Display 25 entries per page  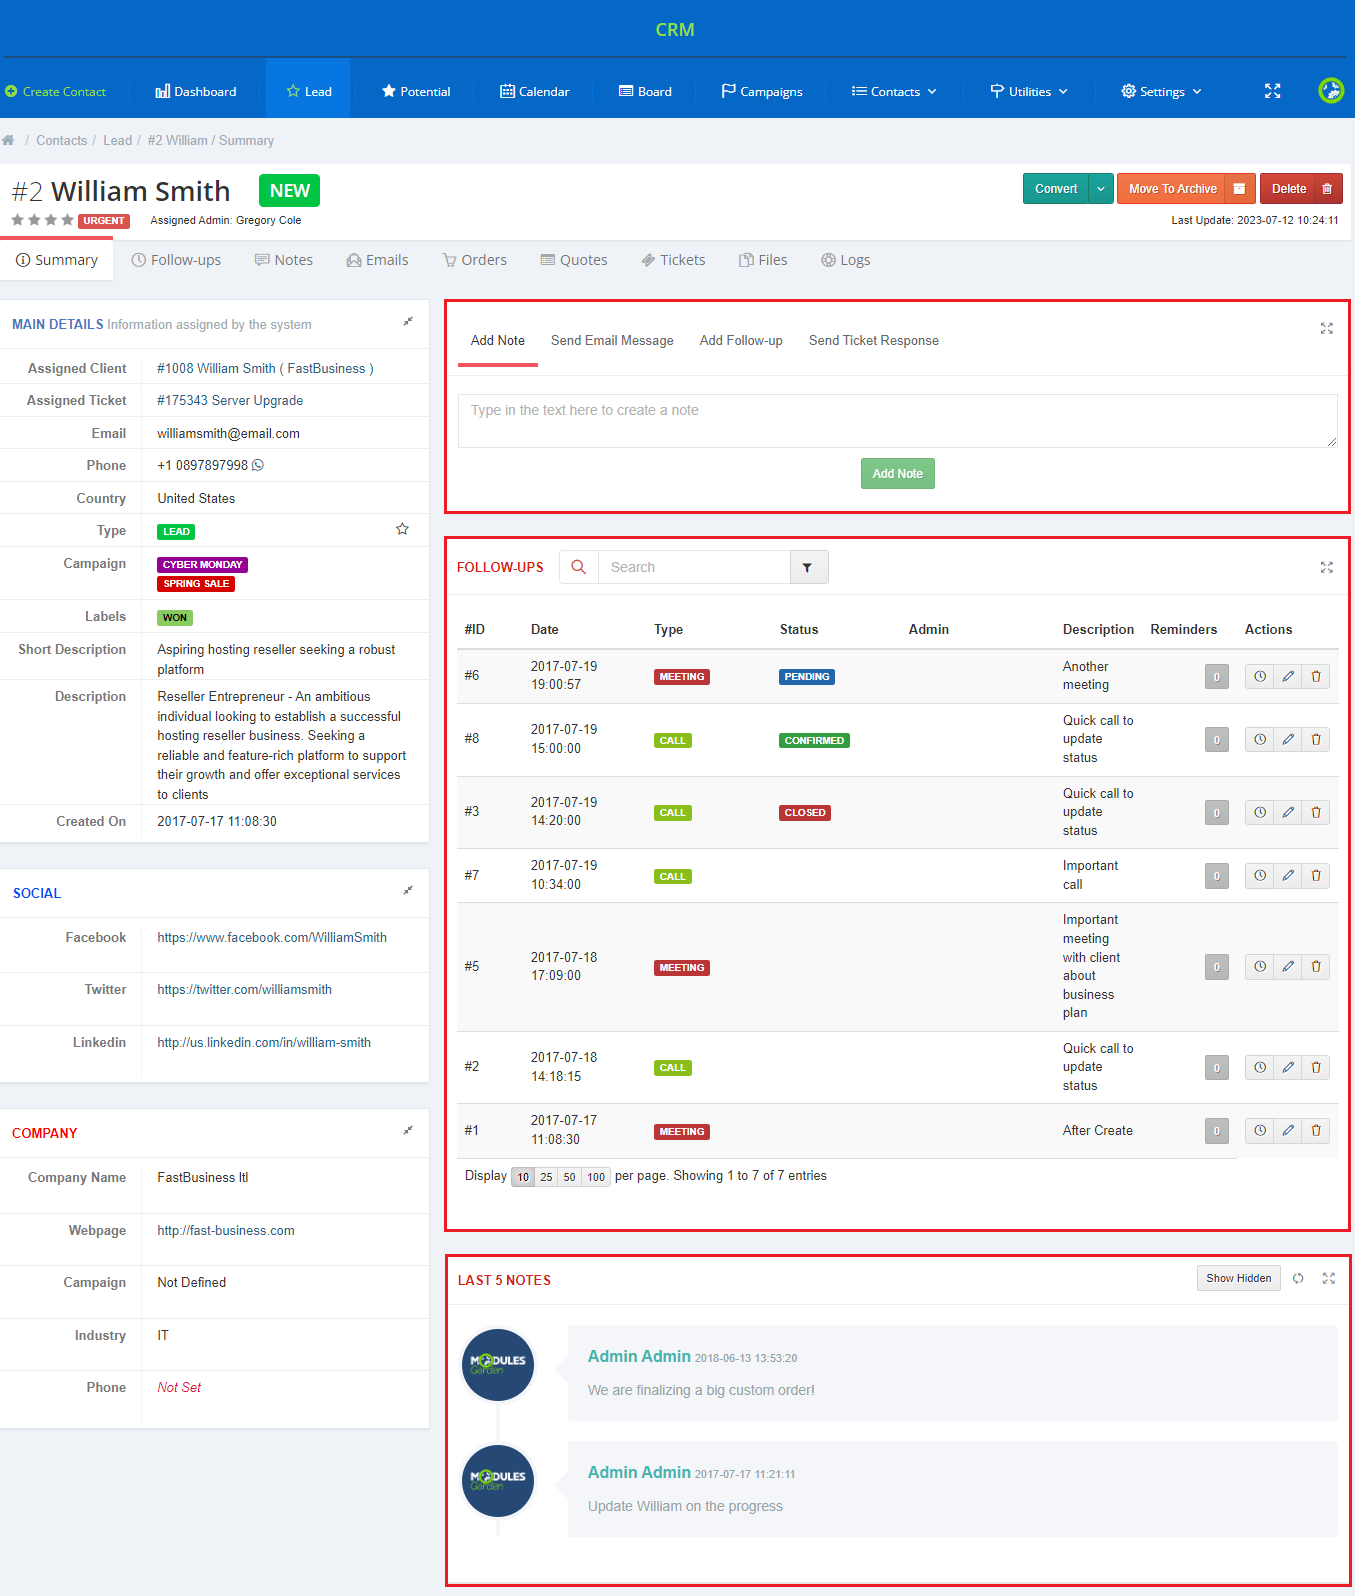point(546,1177)
